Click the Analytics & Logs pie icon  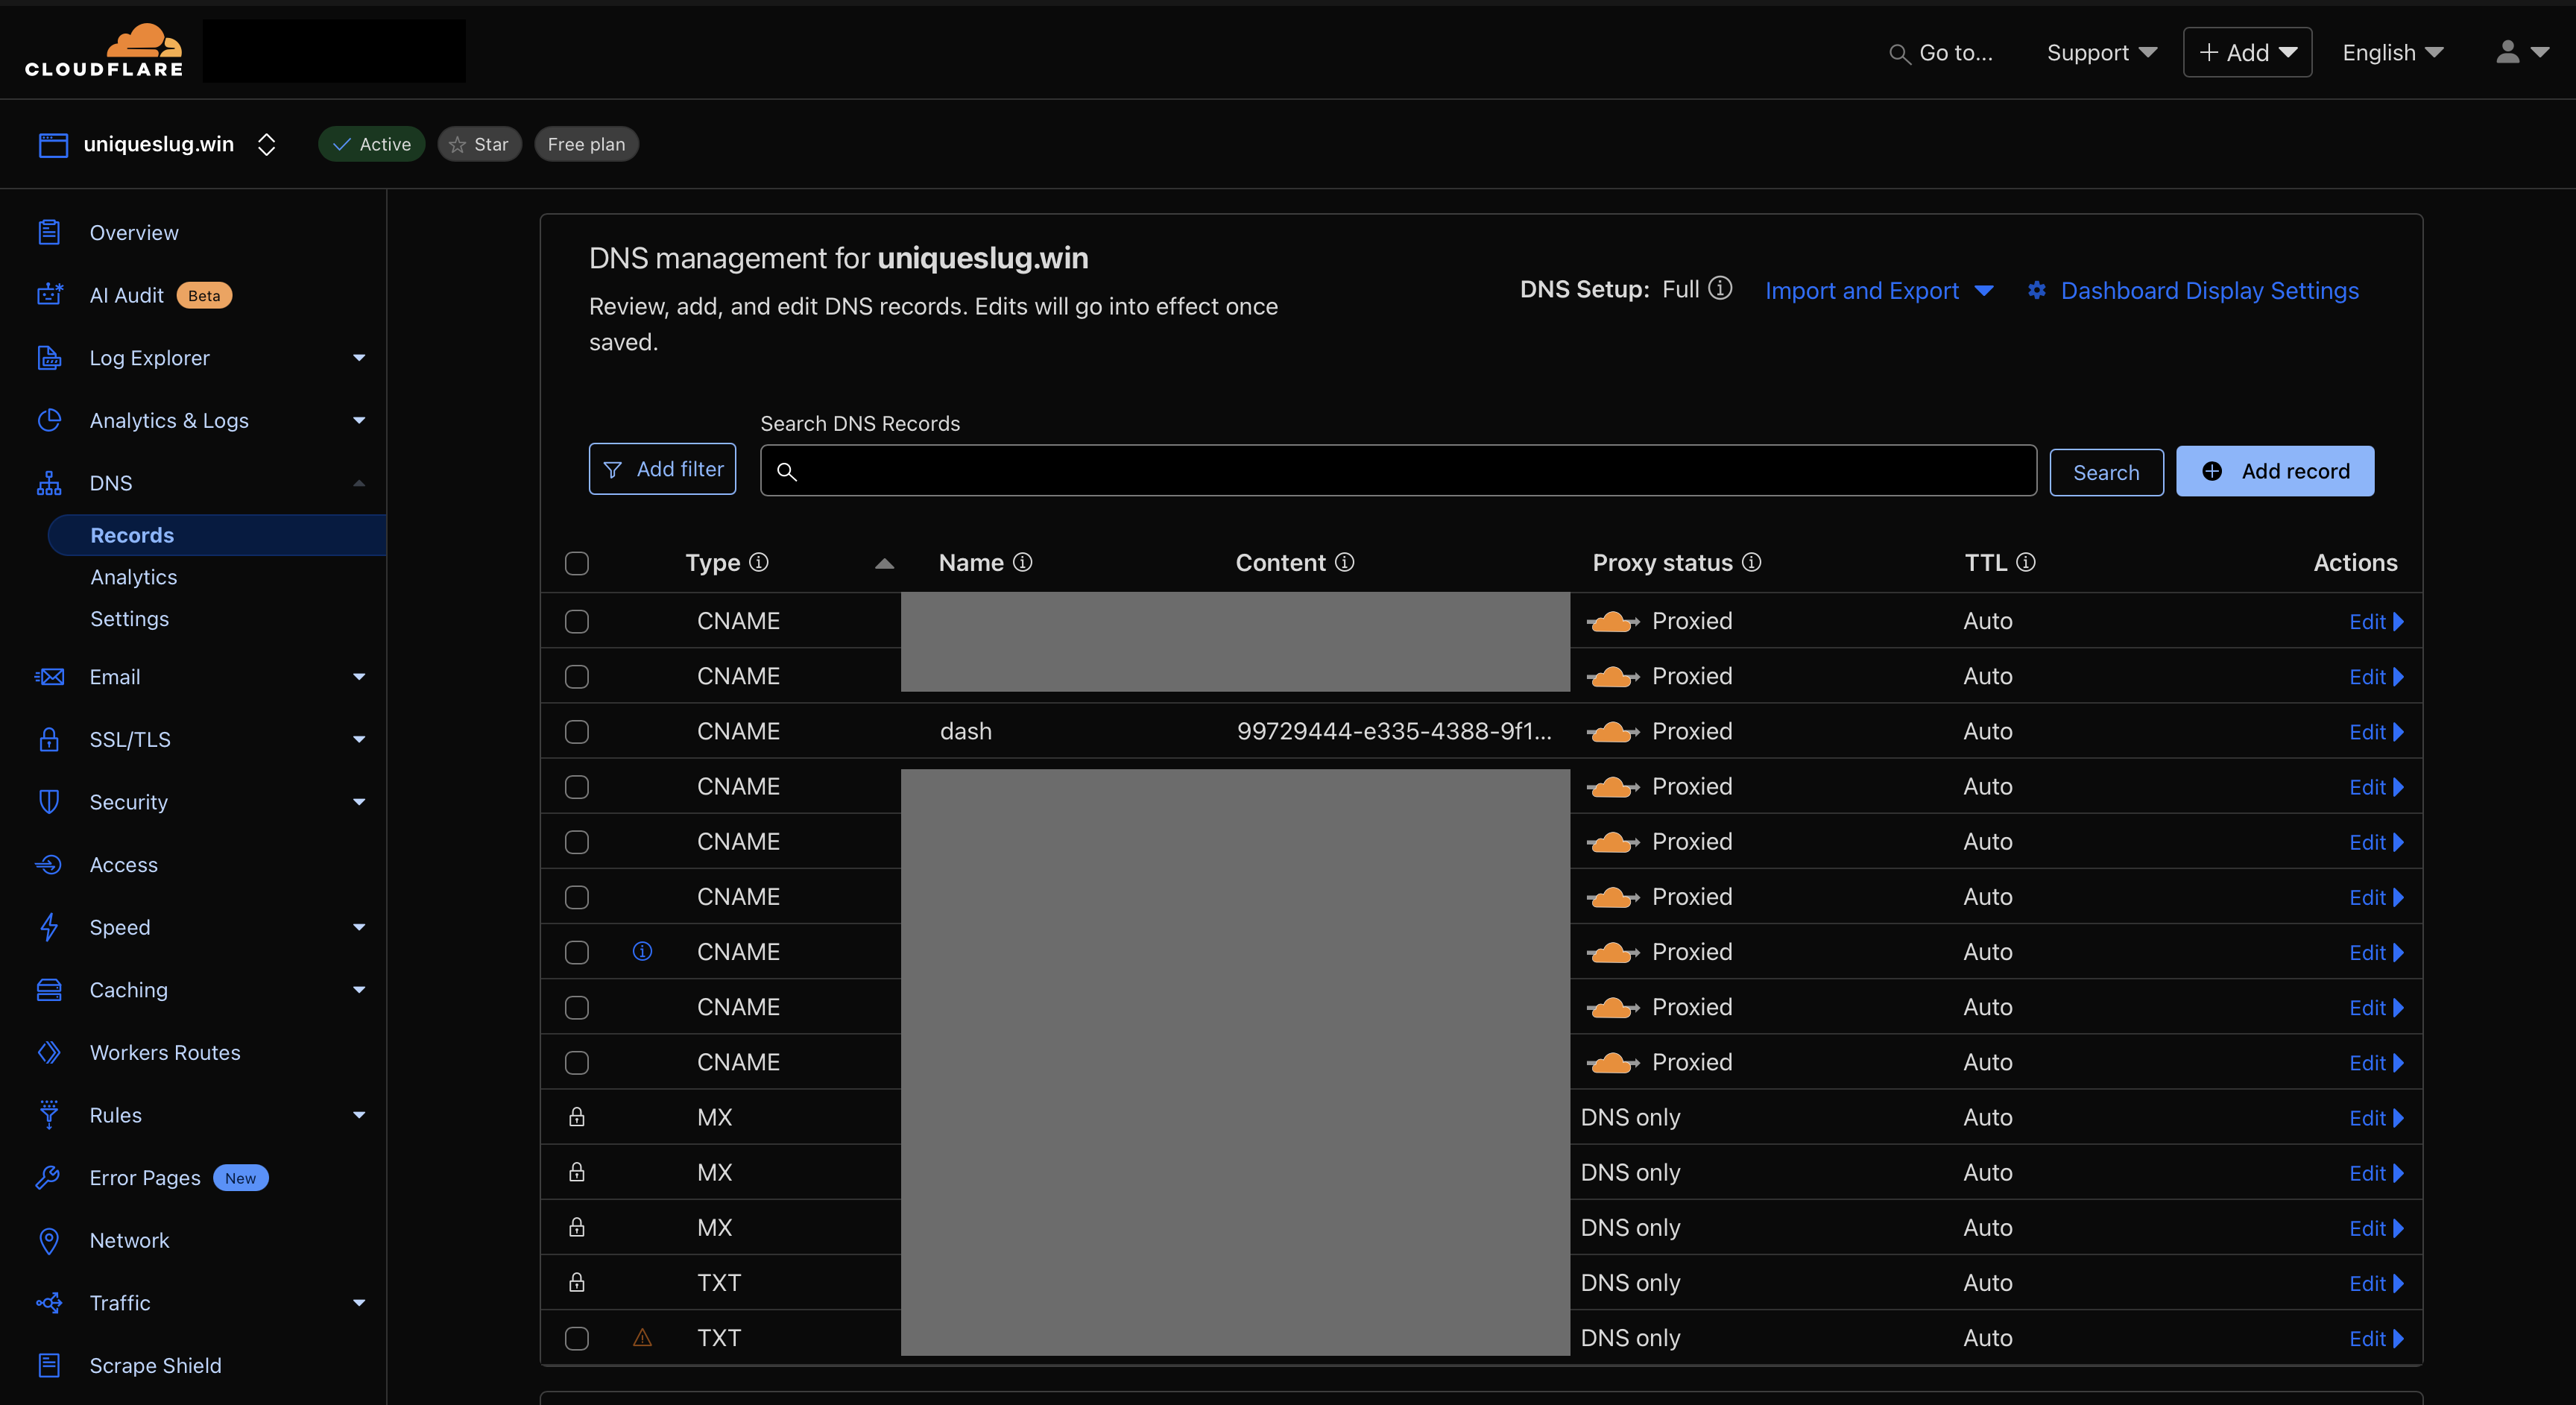coord(49,420)
